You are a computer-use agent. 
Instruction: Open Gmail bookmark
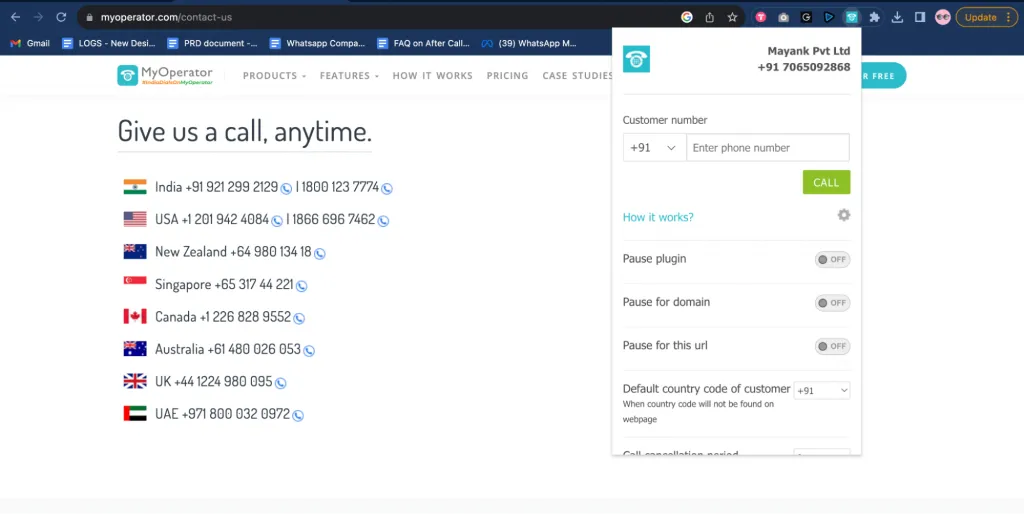coord(30,43)
